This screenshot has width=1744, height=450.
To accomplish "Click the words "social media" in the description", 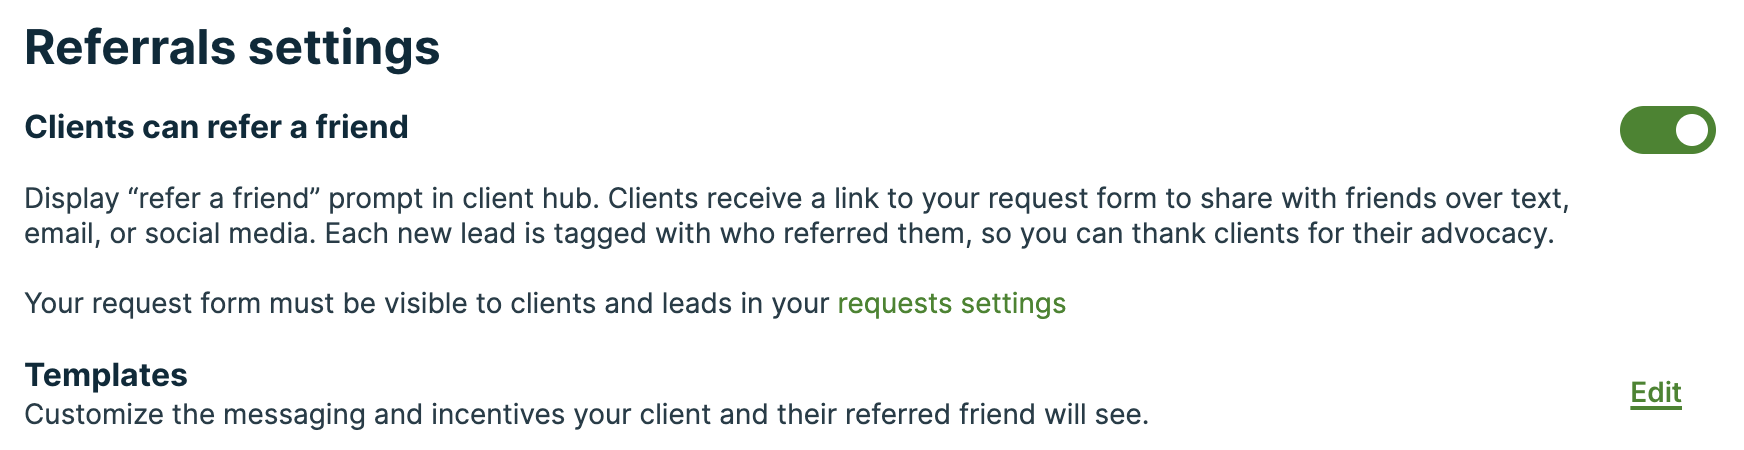I will (x=226, y=233).
